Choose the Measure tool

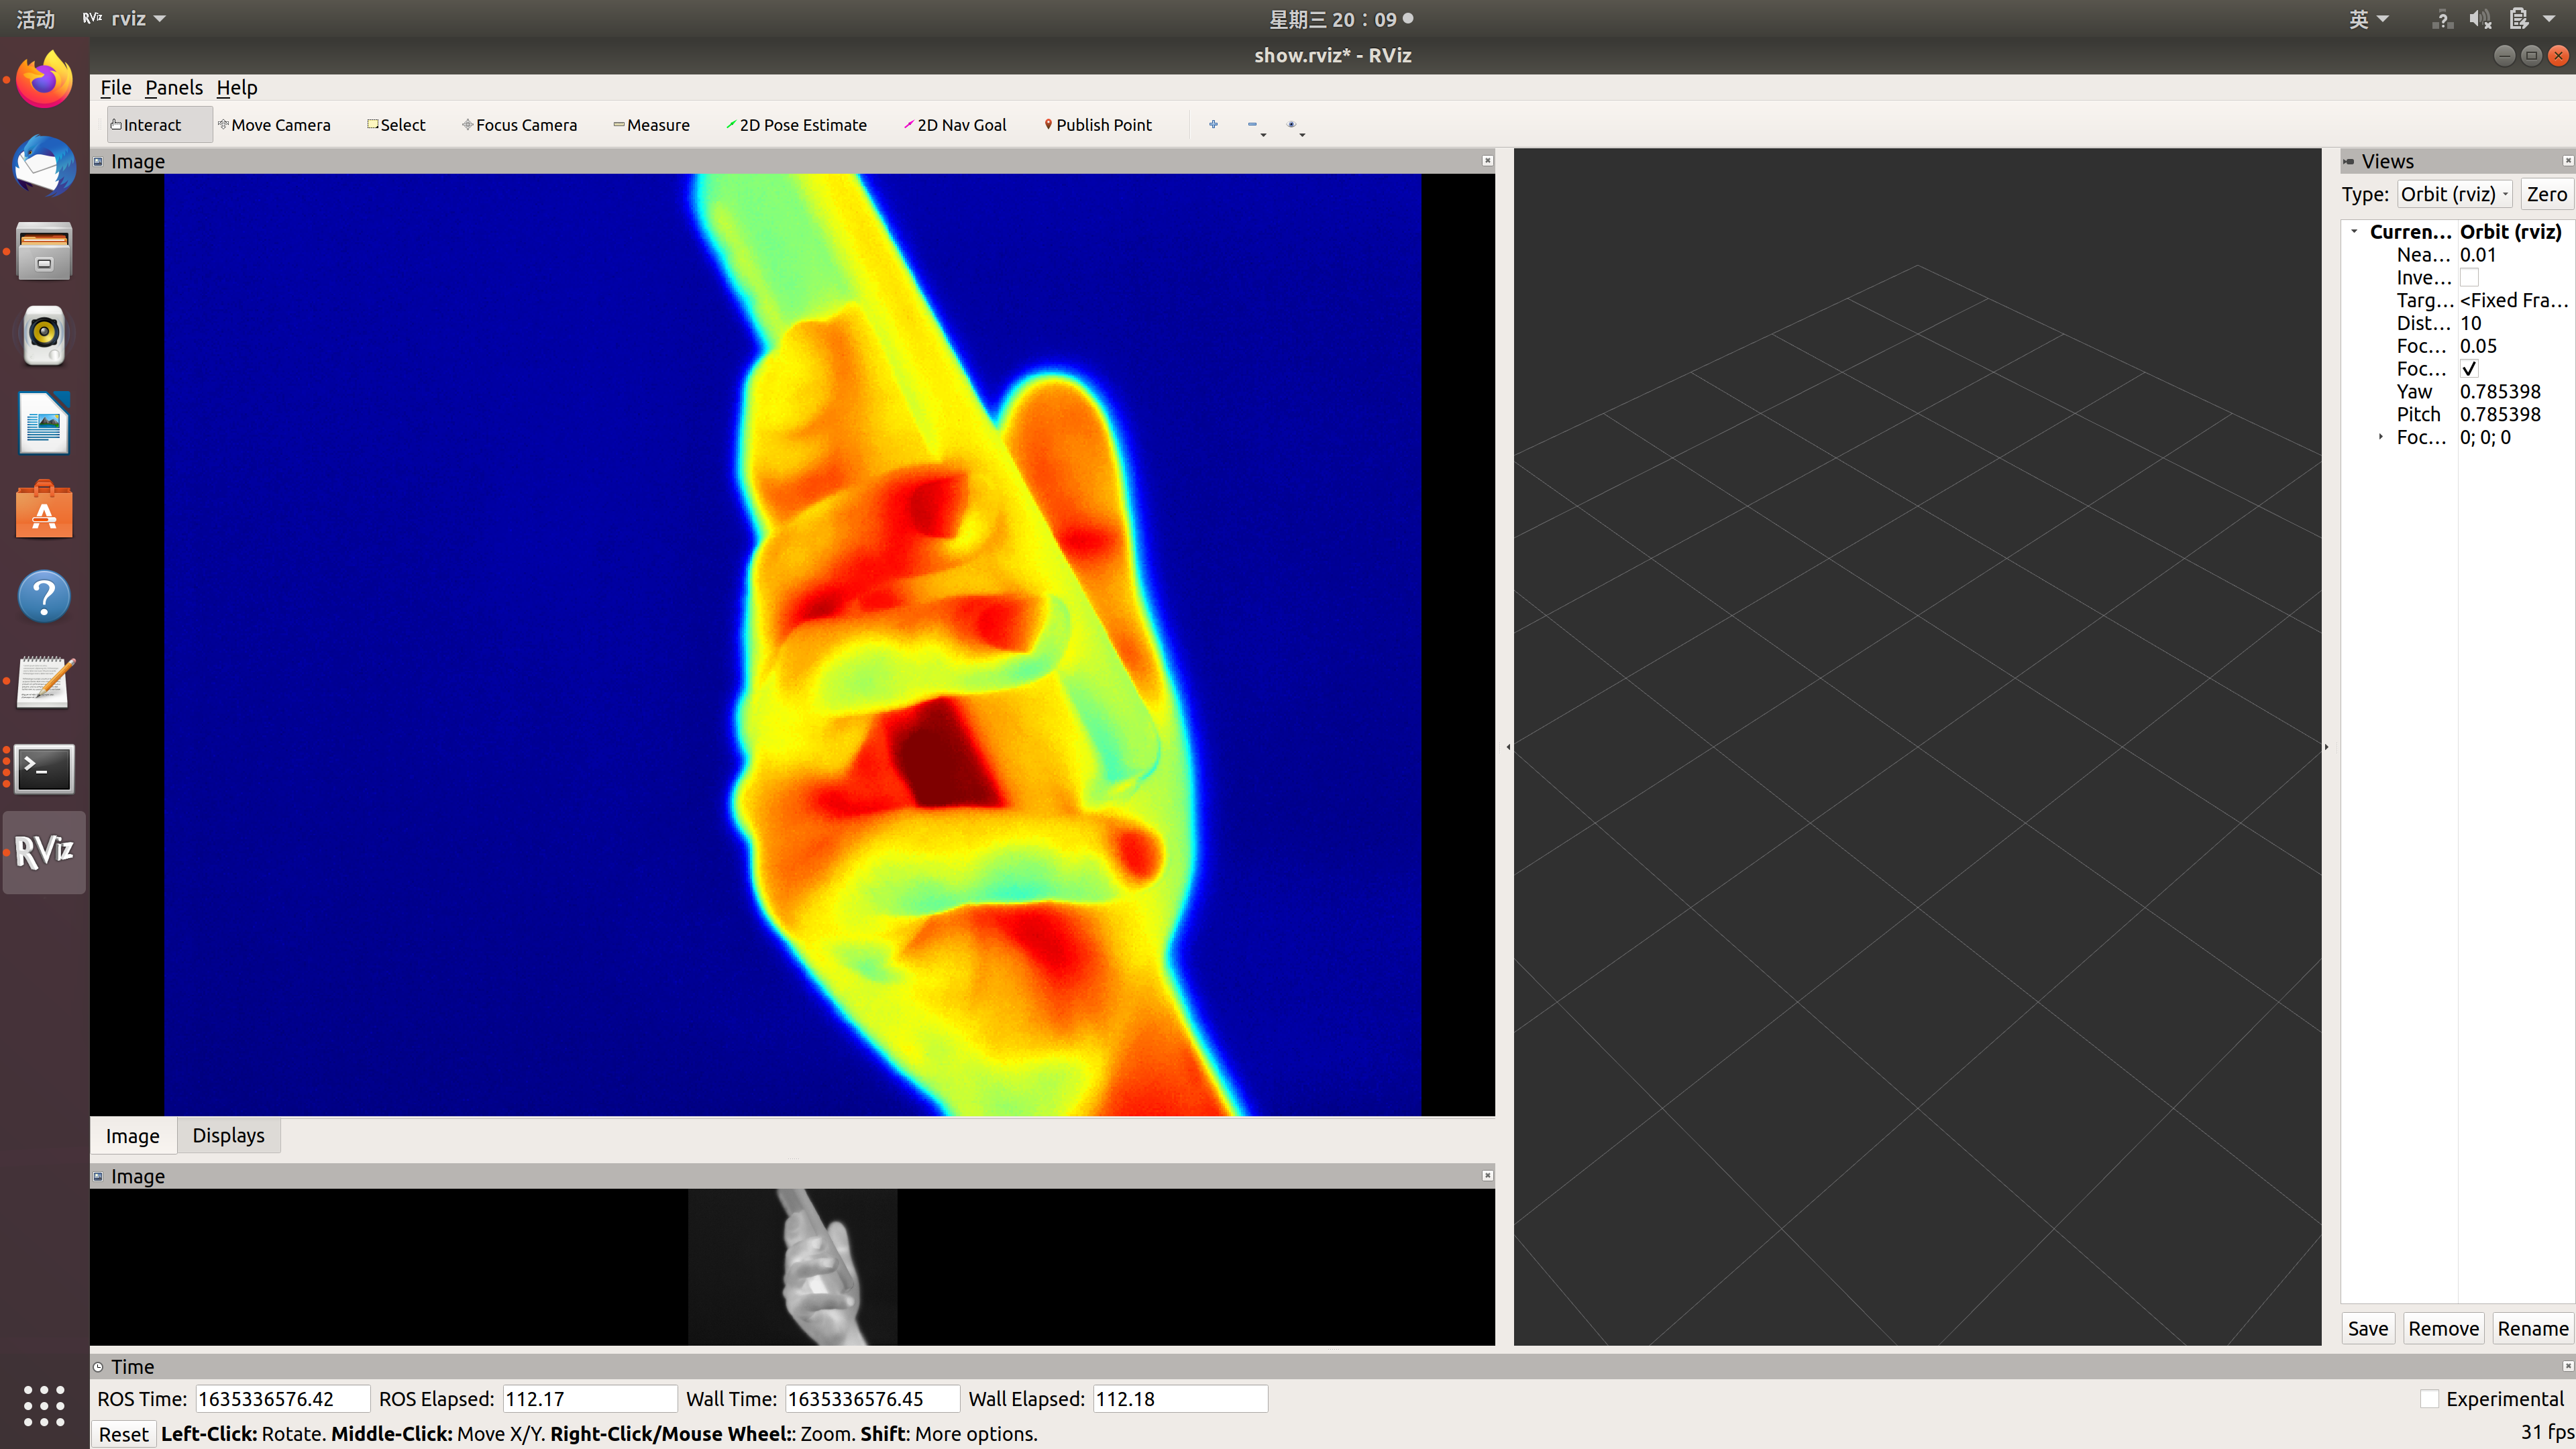coord(651,125)
